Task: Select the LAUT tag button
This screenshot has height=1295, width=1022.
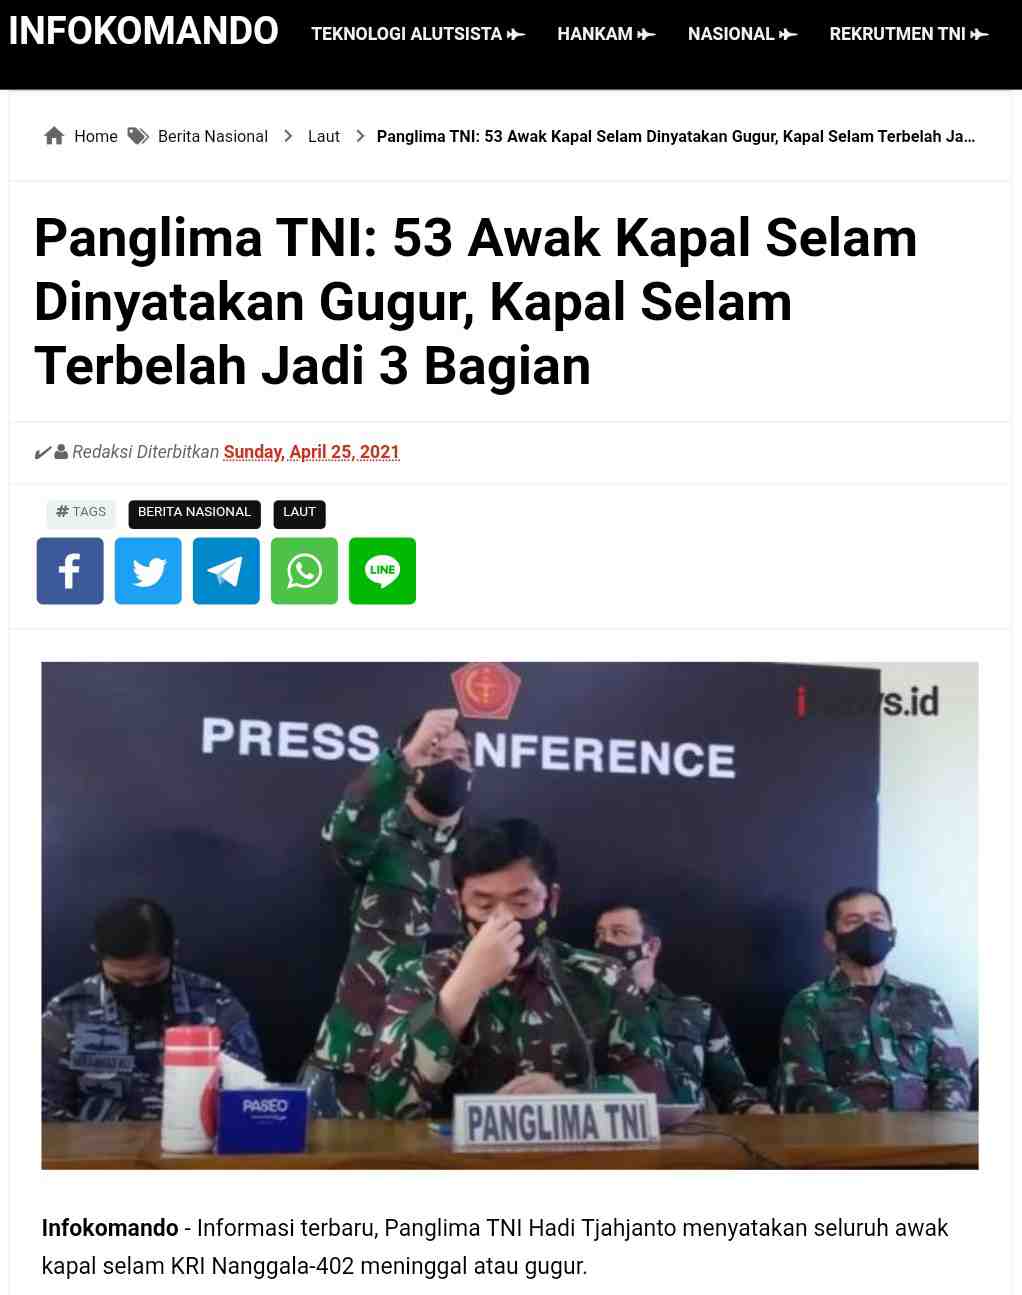Action: pos(299,513)
